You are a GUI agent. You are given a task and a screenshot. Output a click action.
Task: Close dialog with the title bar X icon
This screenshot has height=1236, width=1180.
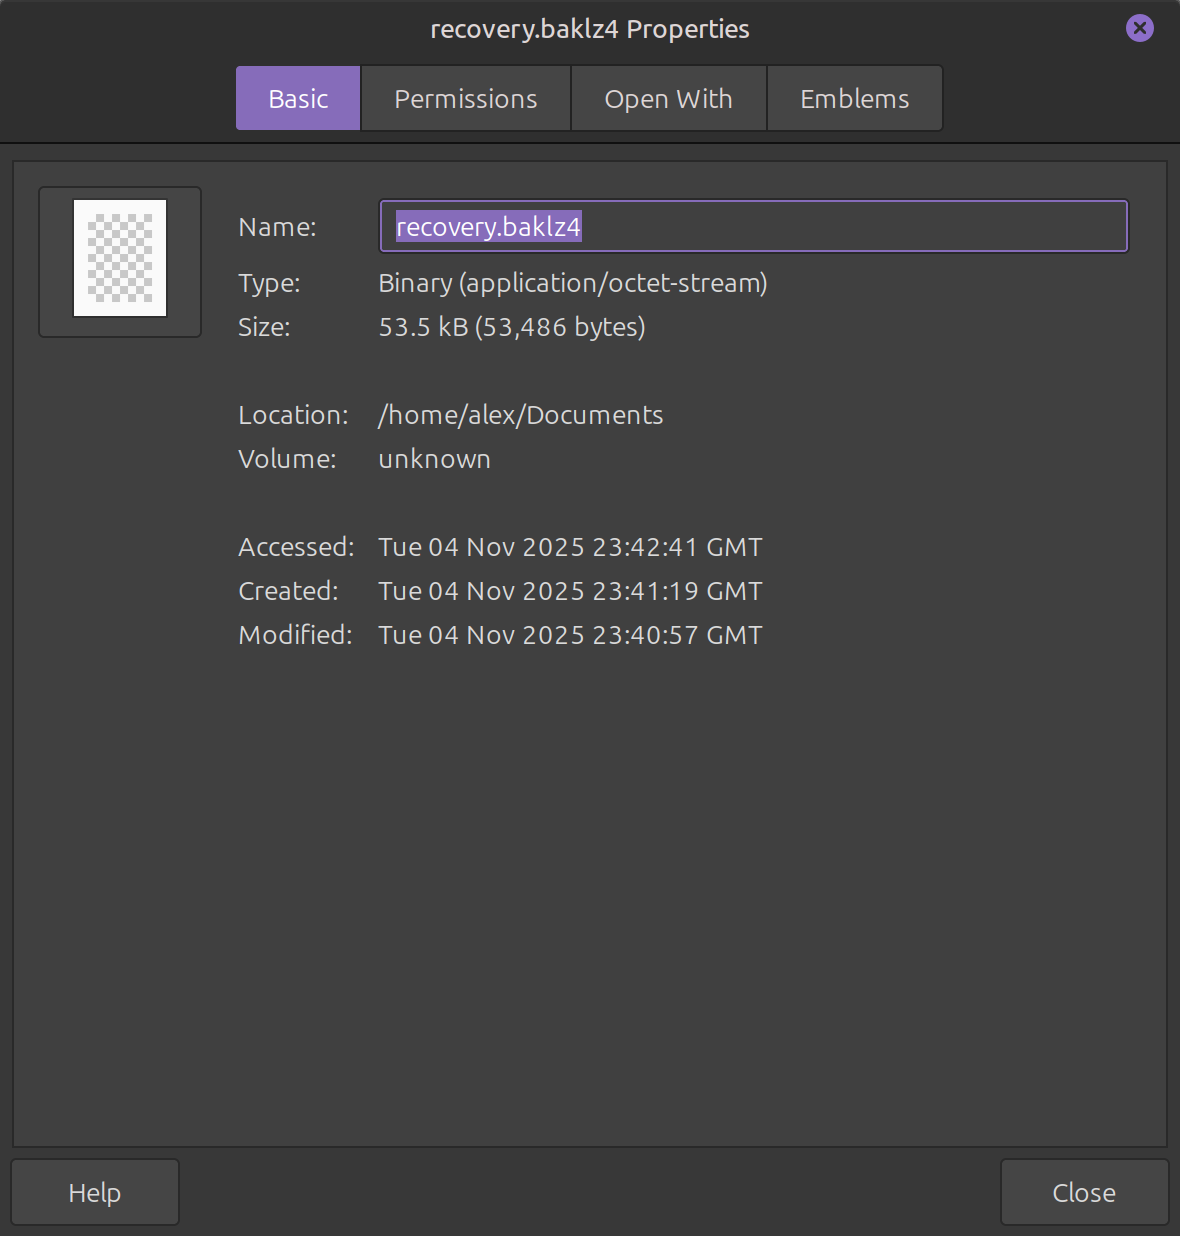(1139, 28)
